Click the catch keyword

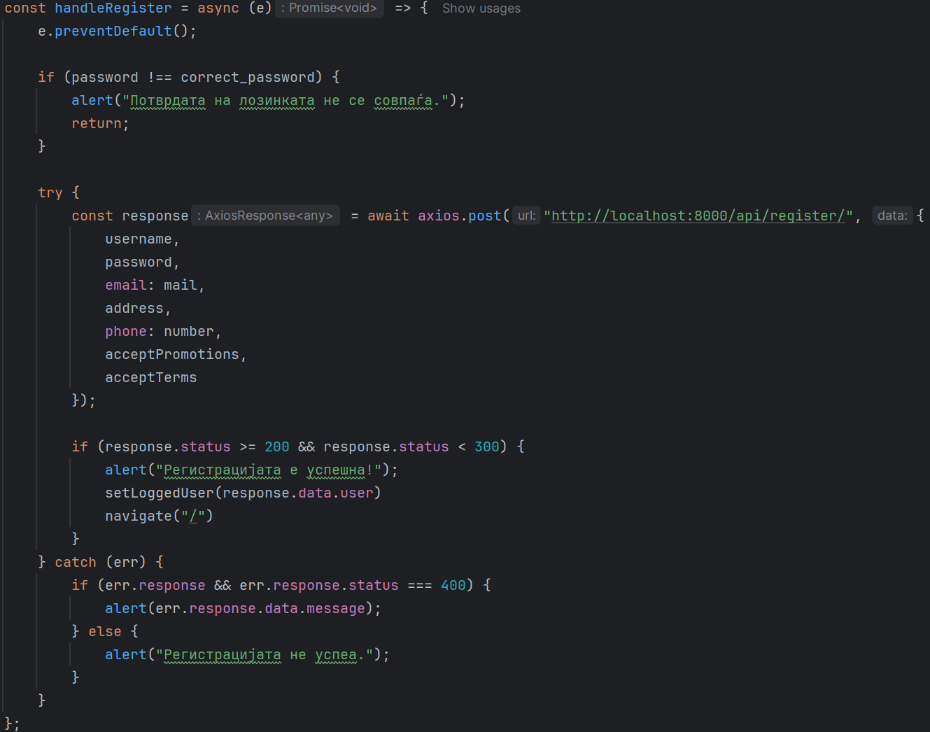(x=75, y=562)
